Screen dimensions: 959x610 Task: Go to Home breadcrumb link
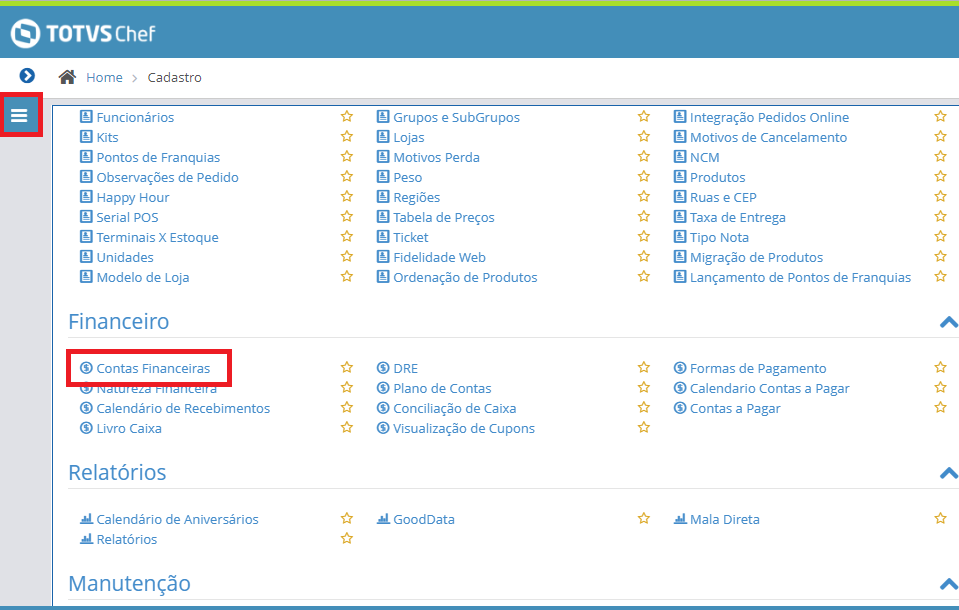104,78
